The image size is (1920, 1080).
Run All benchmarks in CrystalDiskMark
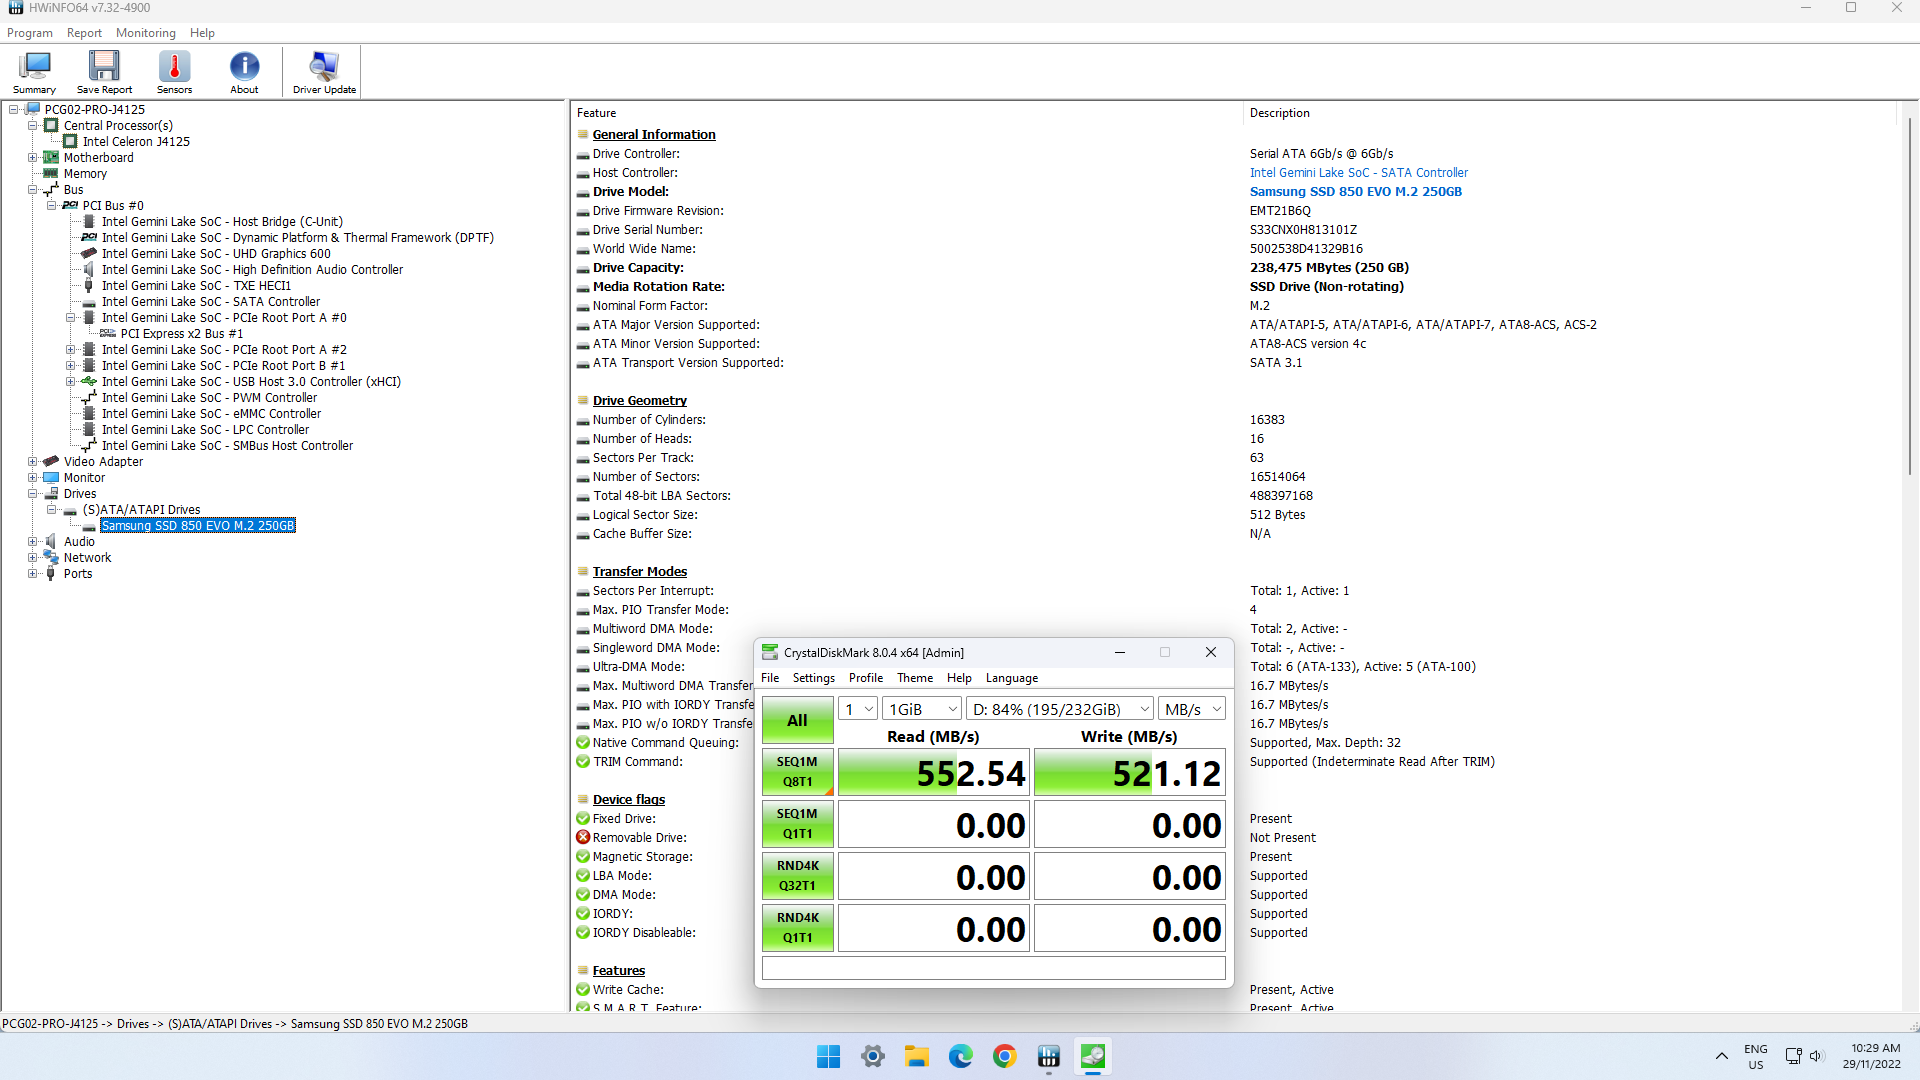click(x=797, y=720)
